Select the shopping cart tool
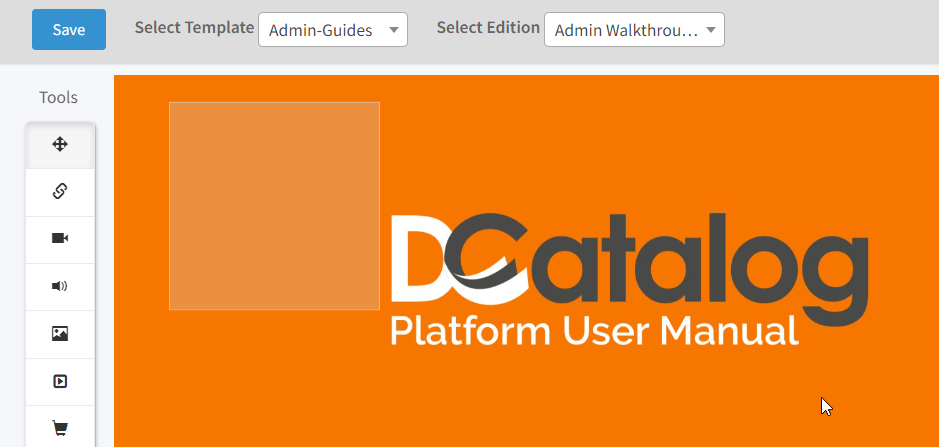Viewport: 939px width, 447px height. pyautogui.click(x=60, y=427)
